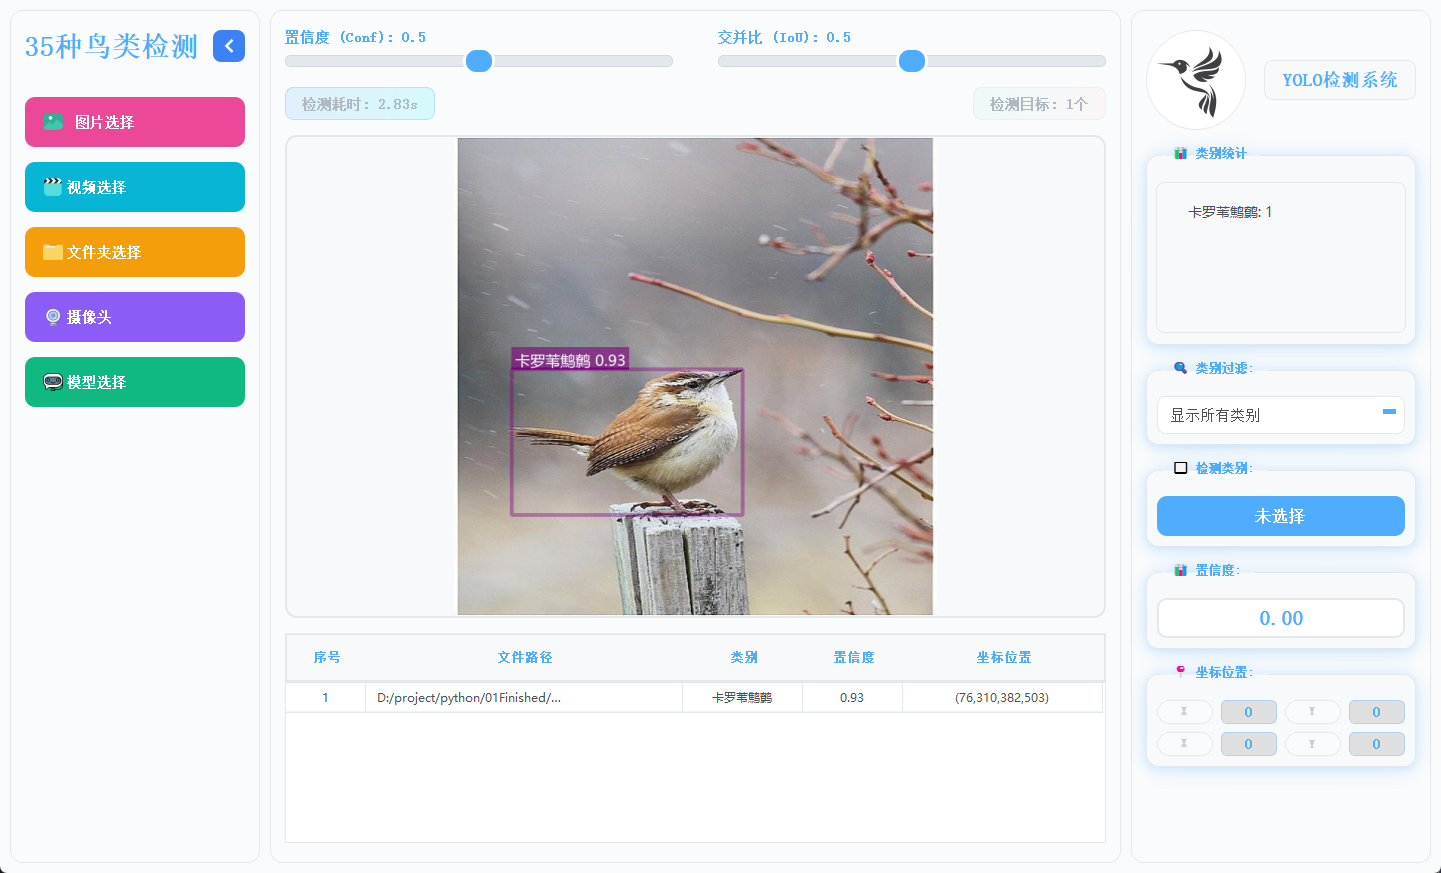Click the folder icon on 文件夹选择
This screenshot has width=1441, height=873.
53,252
